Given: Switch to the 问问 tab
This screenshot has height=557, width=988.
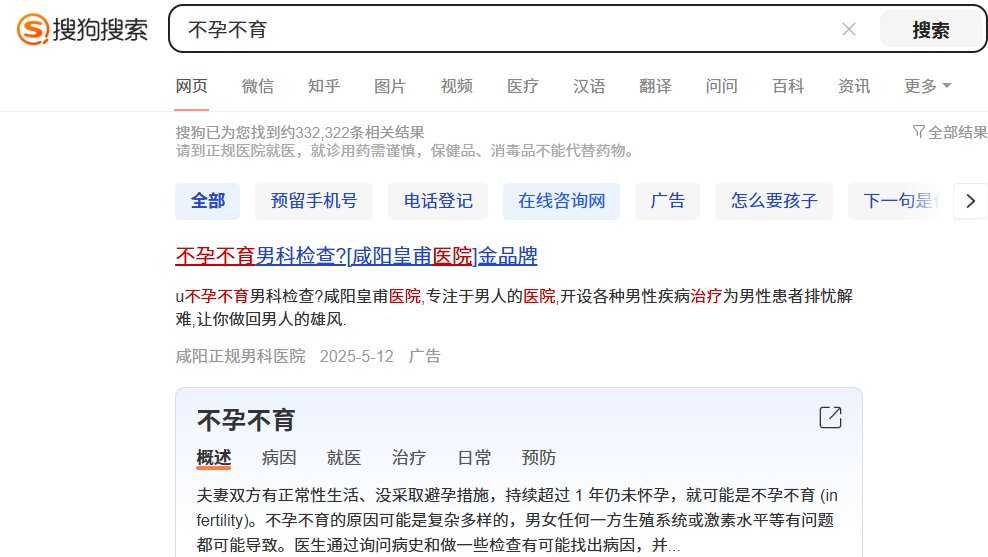Looking at the screenshot, I should click(721, 86).
